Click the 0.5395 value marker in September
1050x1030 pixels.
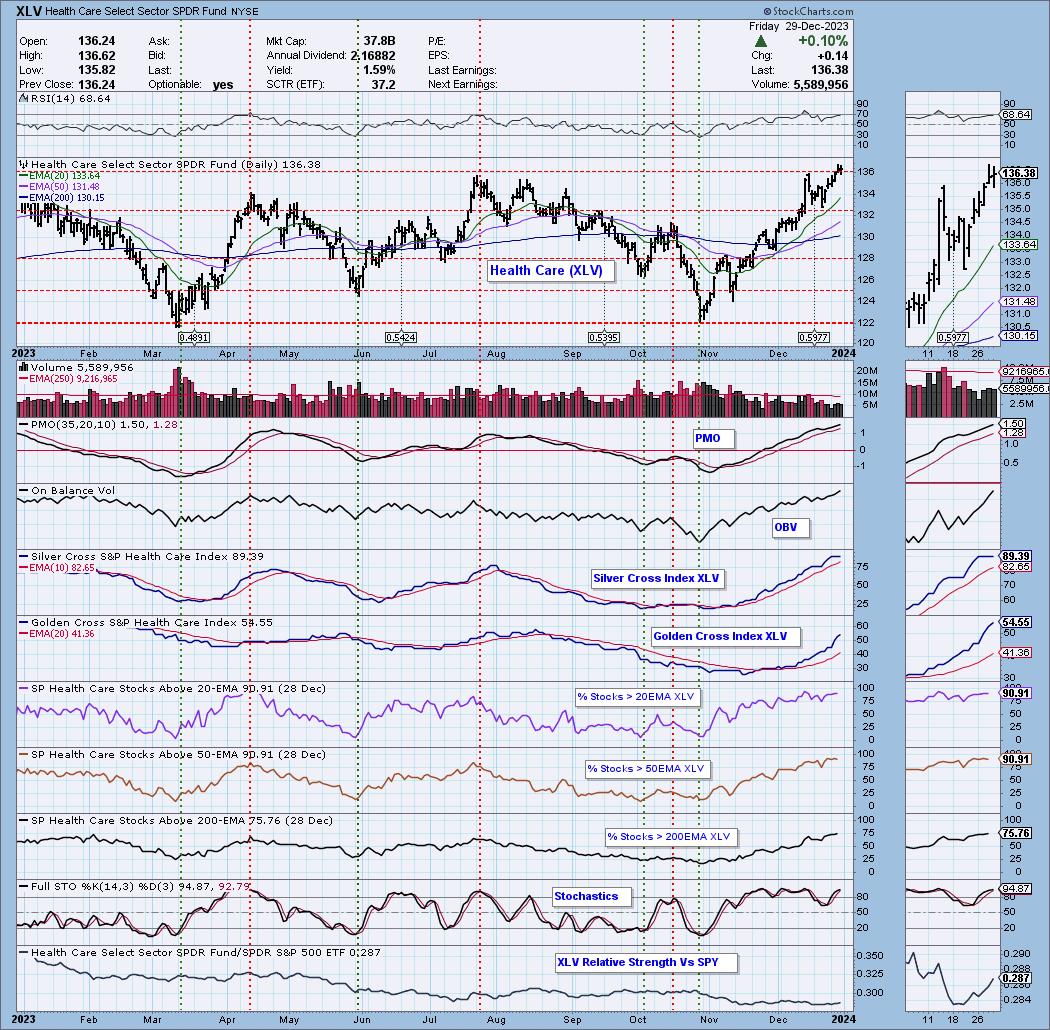[x=603, y=338]
